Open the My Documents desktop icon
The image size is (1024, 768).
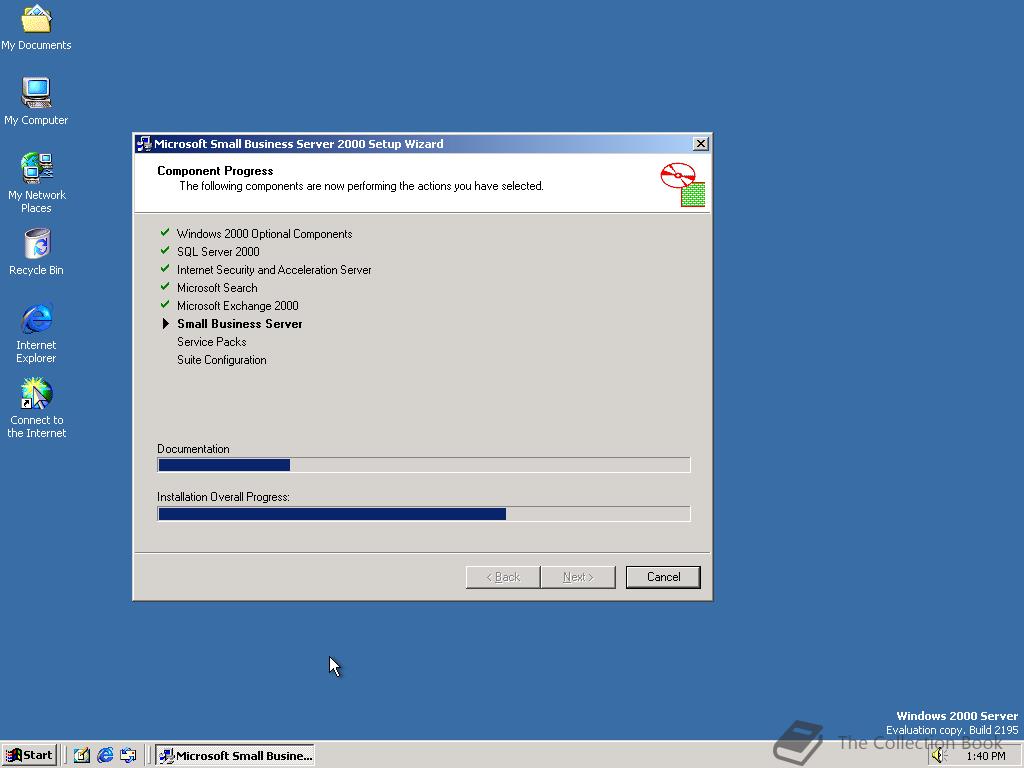[36, 27]
